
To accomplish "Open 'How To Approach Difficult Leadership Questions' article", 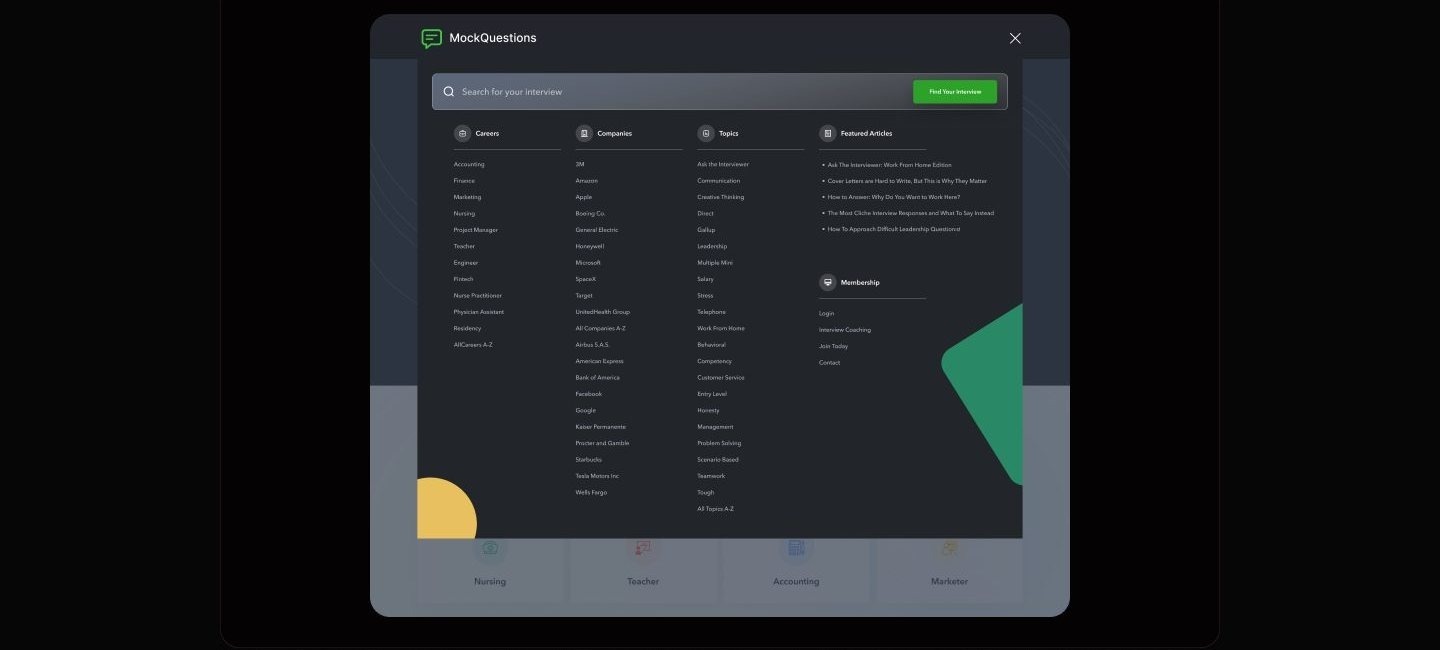I will 894,229.
